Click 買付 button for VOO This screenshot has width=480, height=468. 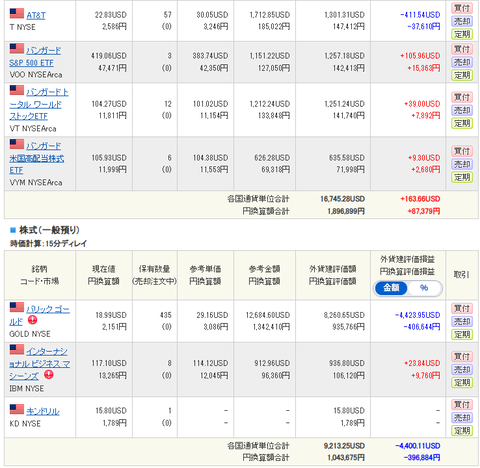(x=462, y=49)
